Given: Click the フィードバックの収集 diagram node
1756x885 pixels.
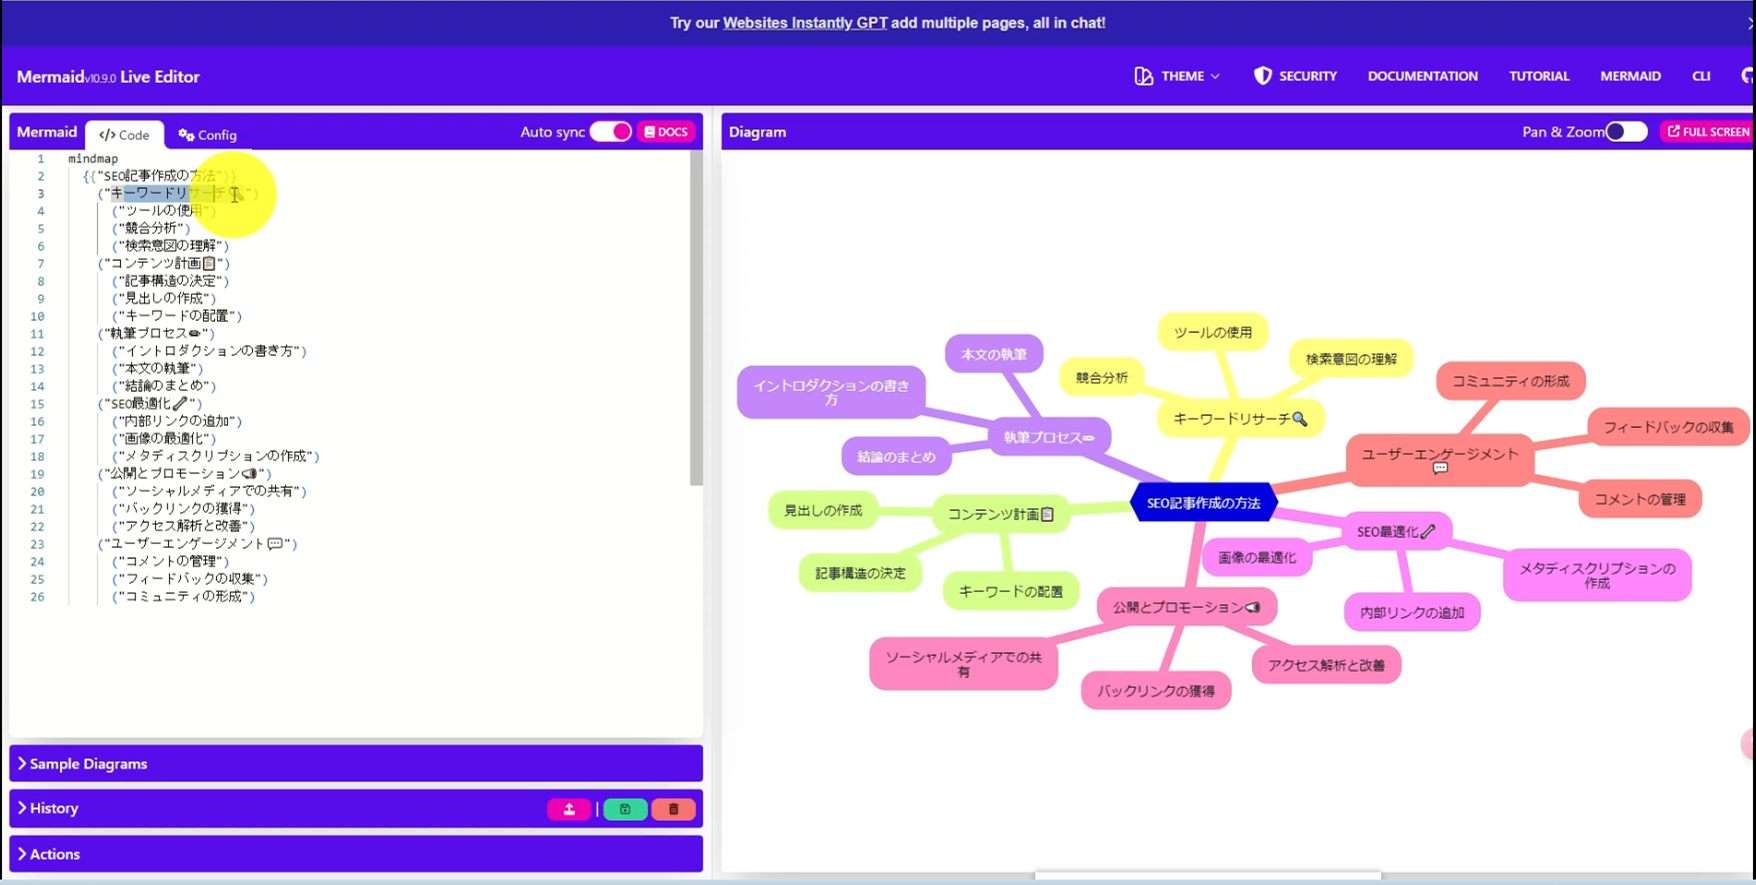Looking at the screenshot, I should tap(1668, 427).
